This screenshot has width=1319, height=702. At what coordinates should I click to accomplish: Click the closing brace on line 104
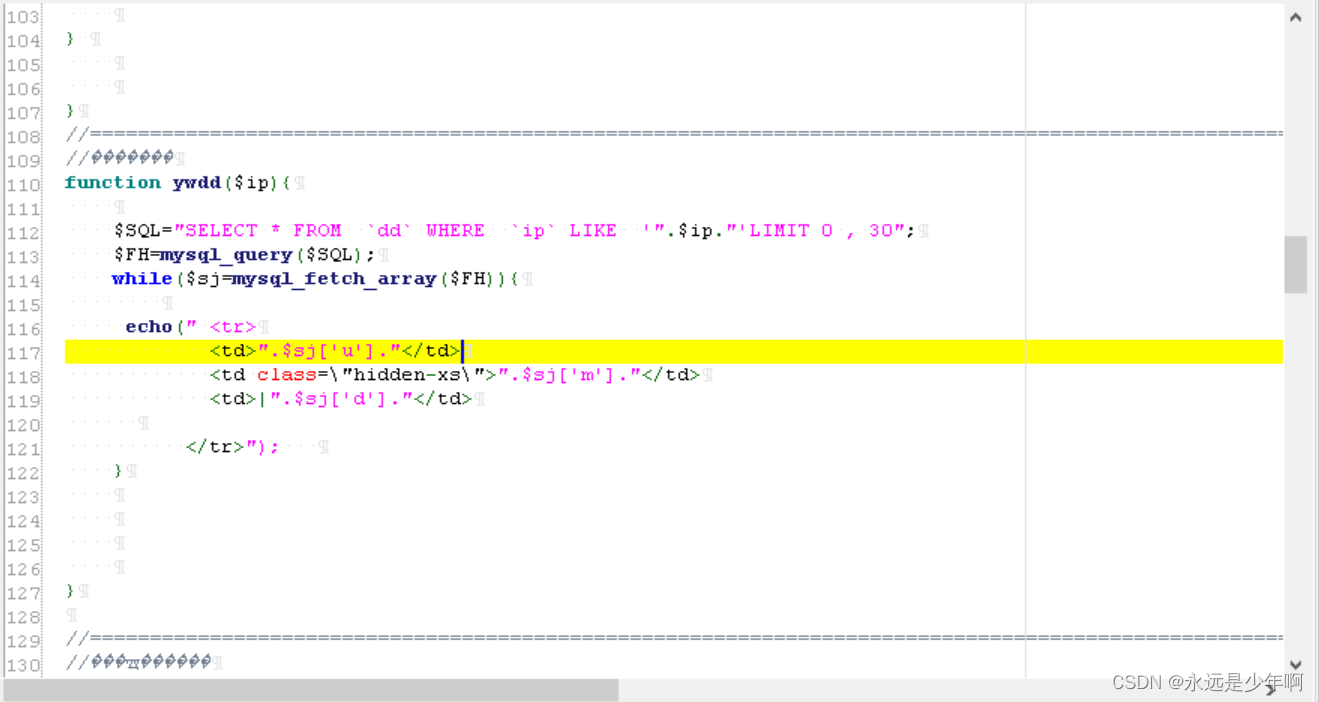pos(70,39)
